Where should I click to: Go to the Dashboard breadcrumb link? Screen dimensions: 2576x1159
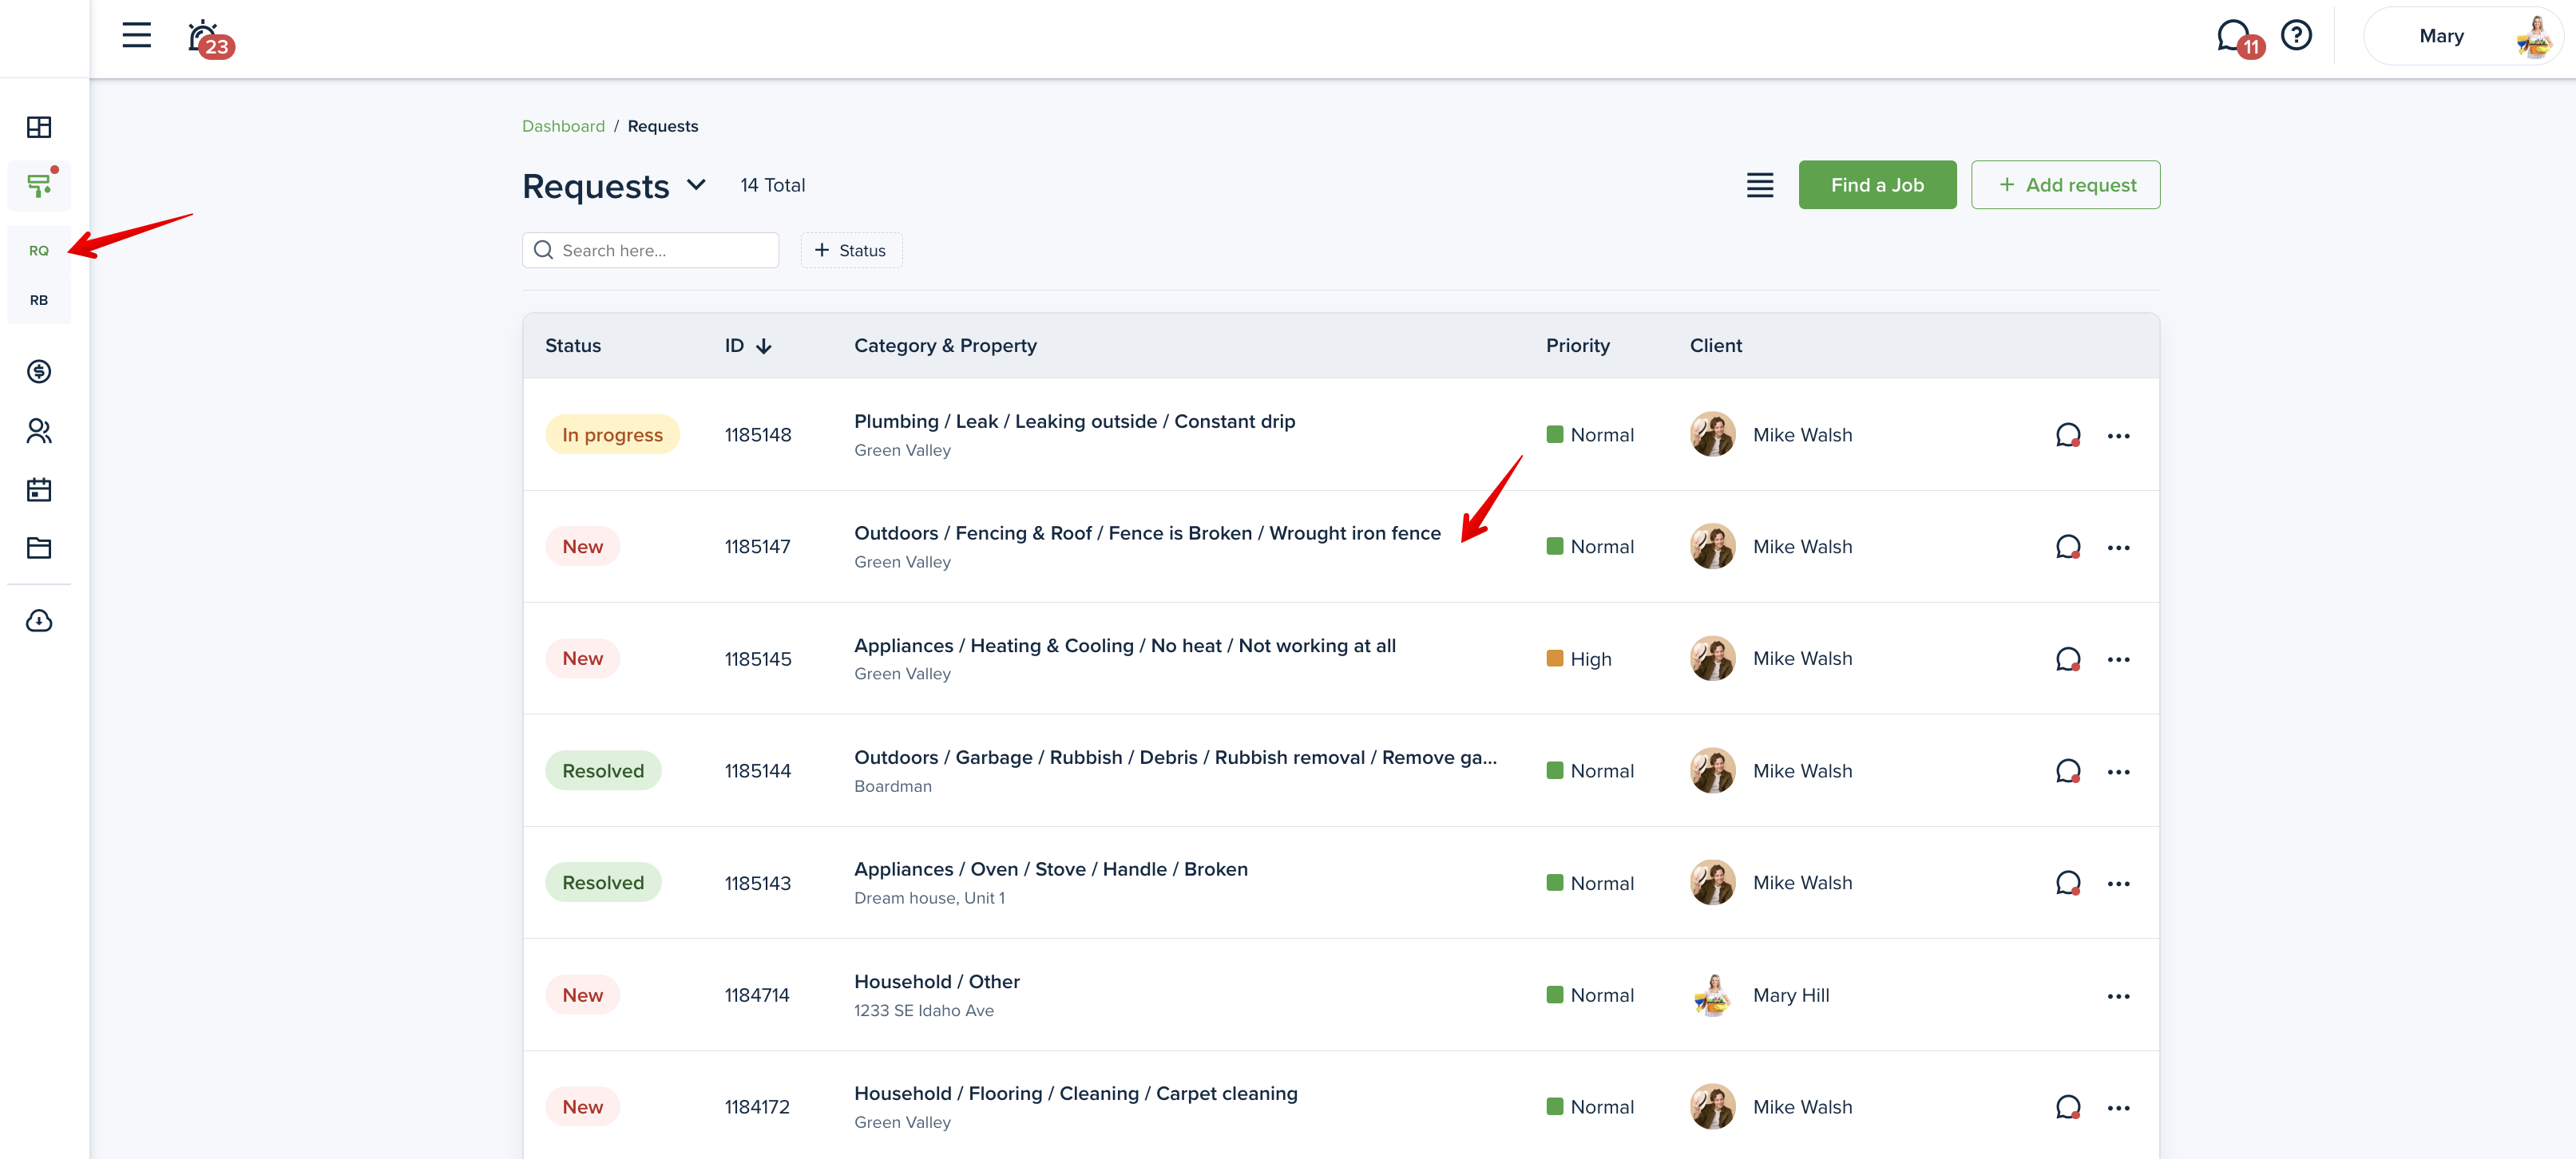point(563,126)
